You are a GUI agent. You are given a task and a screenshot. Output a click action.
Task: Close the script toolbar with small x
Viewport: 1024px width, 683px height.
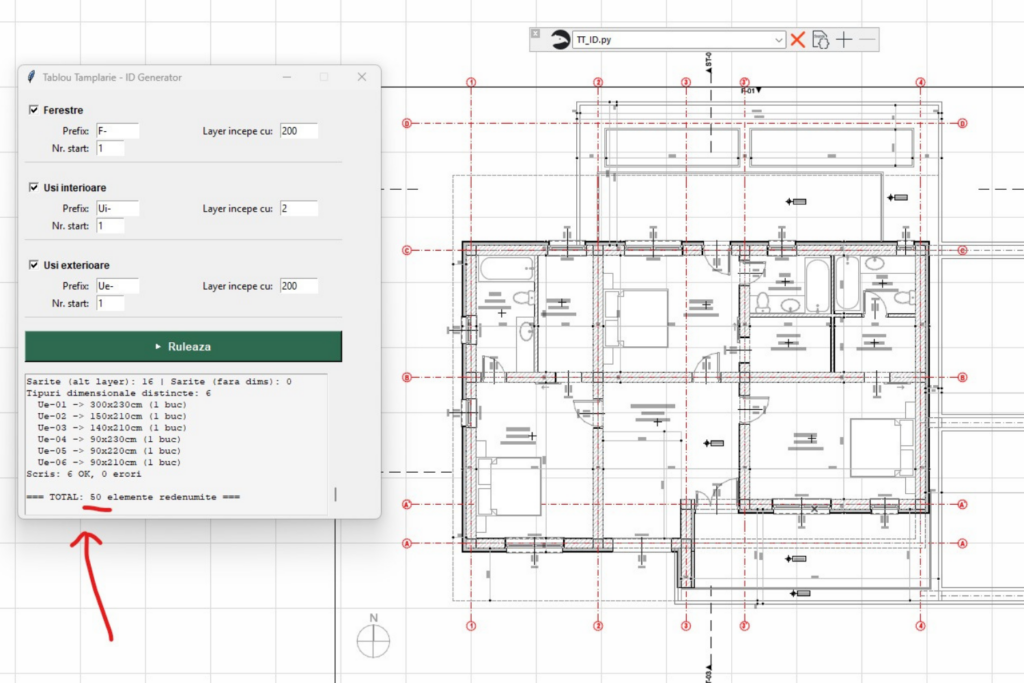click(535, 33)
